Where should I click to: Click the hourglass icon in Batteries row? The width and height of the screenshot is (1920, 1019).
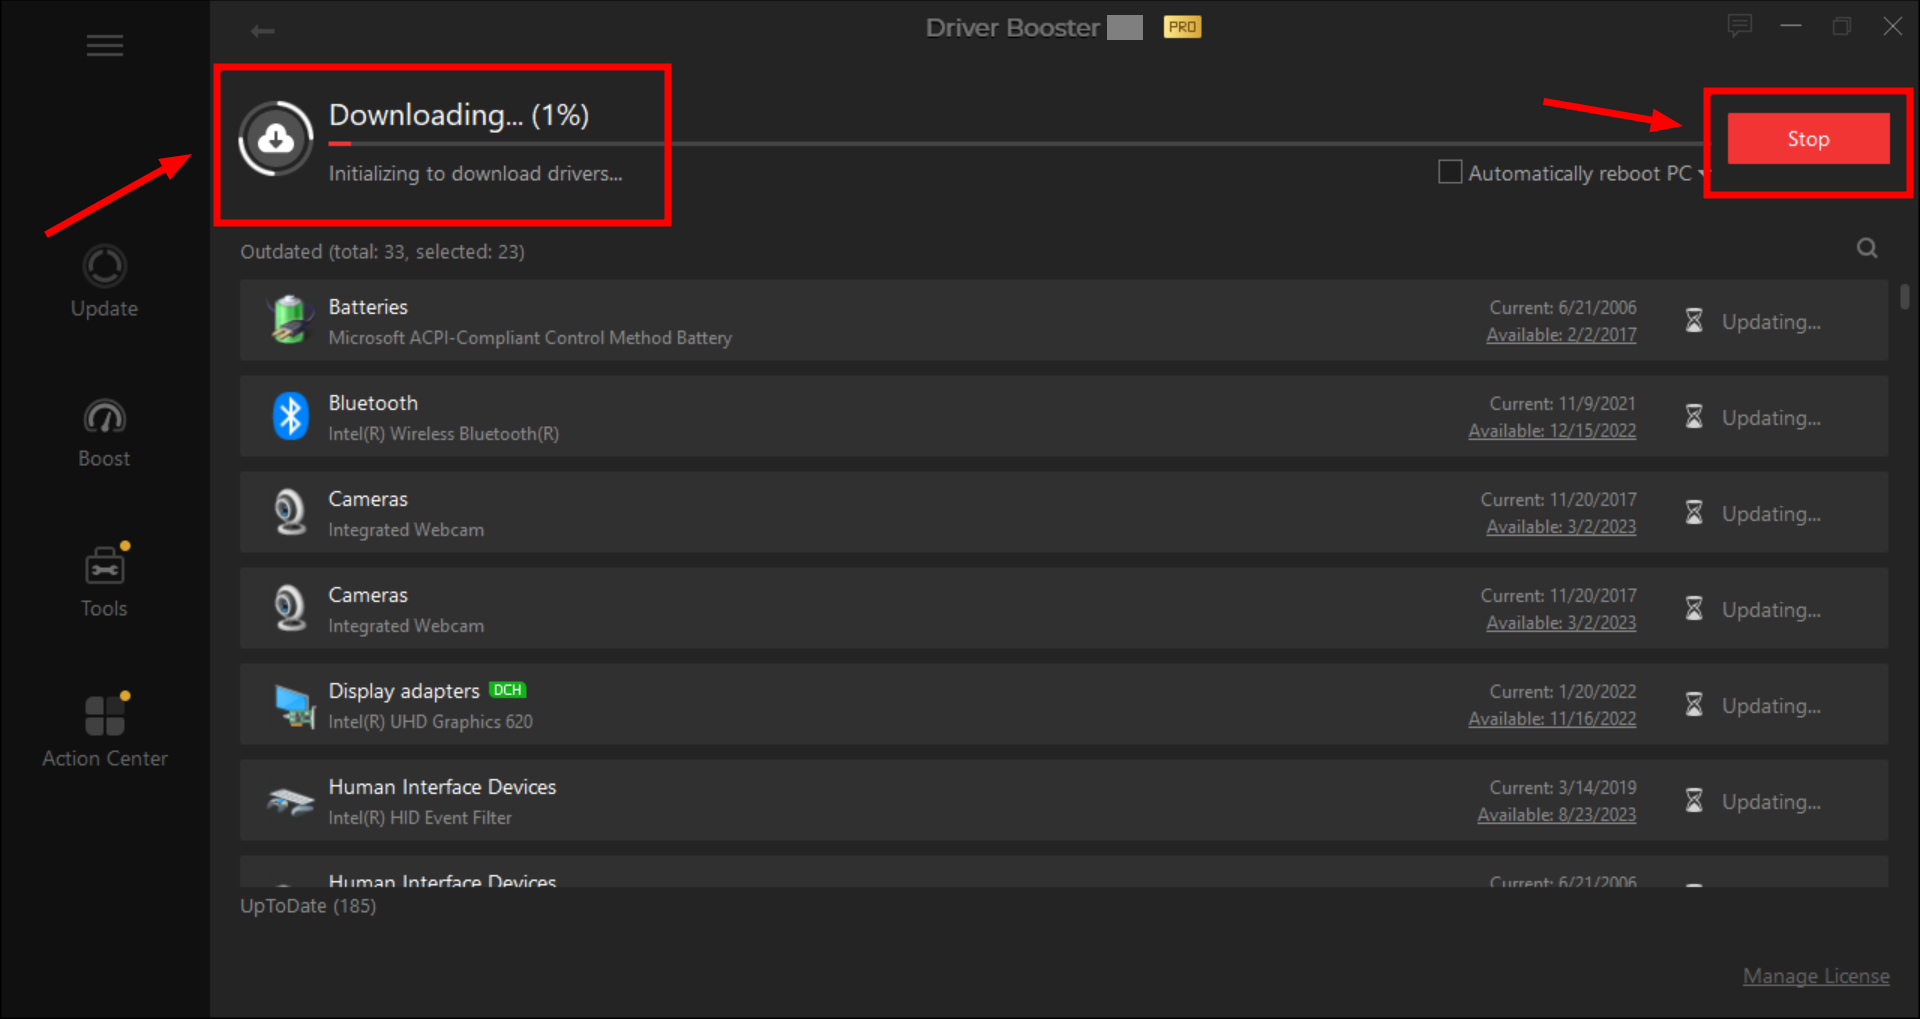1694,320
